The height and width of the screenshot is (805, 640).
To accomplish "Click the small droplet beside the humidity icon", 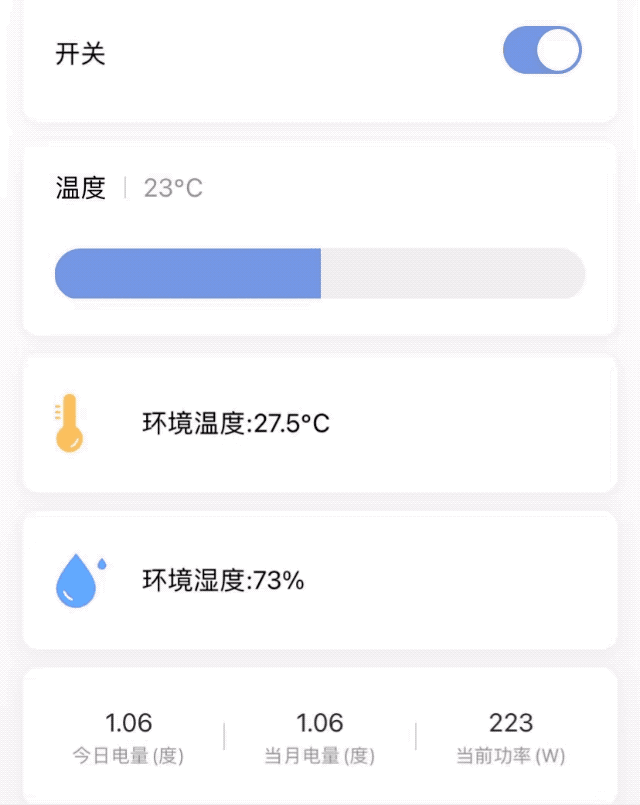I will [101, 564].
